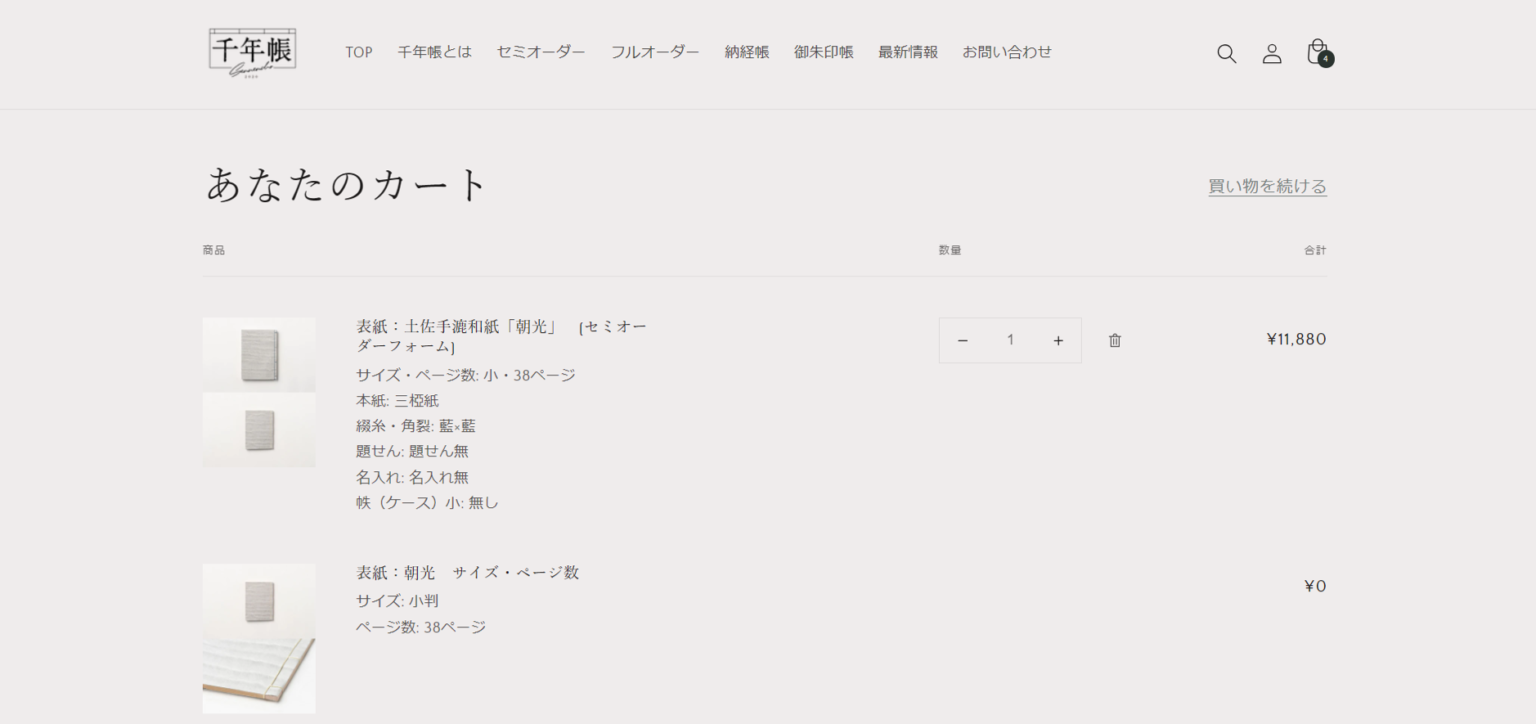Delete the 朝光 item with trash icon
The width and height of the screenshot is (1536, 724).
pyautogui.click(x=1115, y=341)
